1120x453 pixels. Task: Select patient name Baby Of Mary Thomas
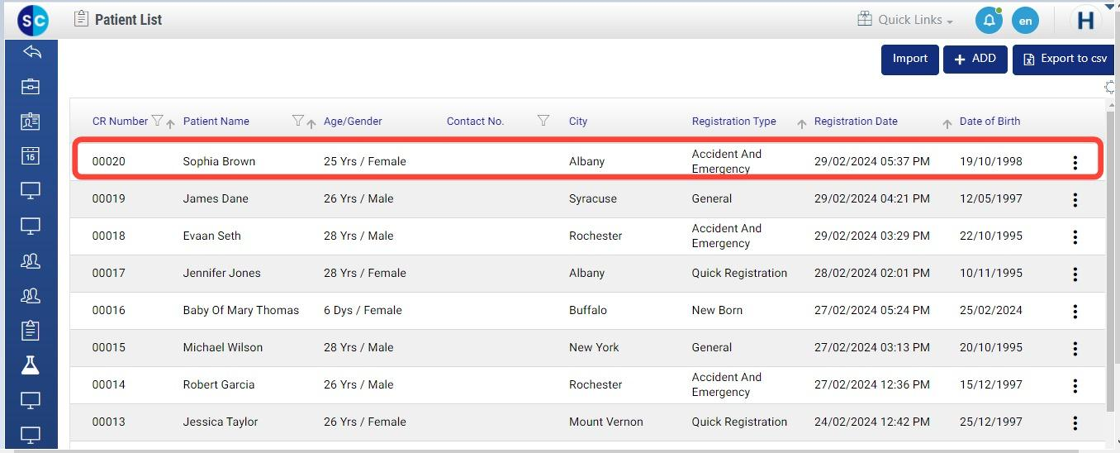tap(241, 310)
